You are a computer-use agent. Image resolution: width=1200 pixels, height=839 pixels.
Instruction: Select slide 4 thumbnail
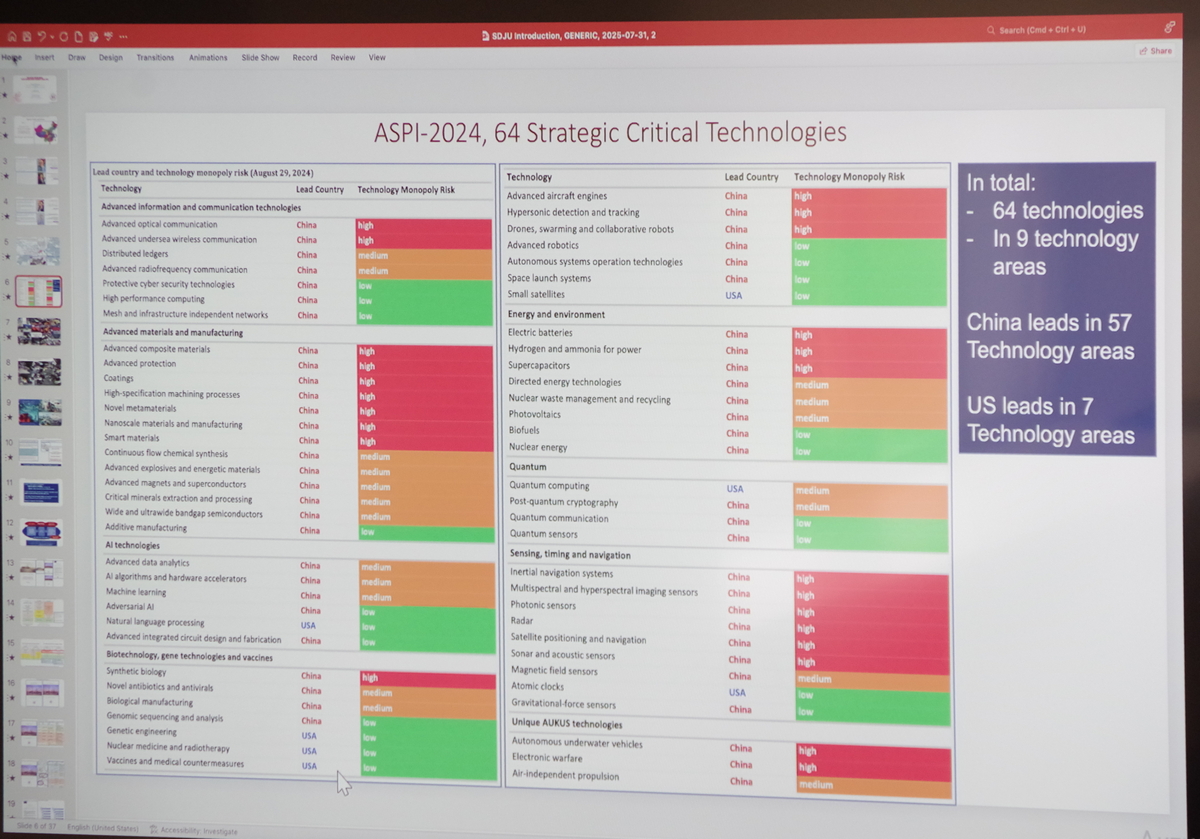click(37, 211)
